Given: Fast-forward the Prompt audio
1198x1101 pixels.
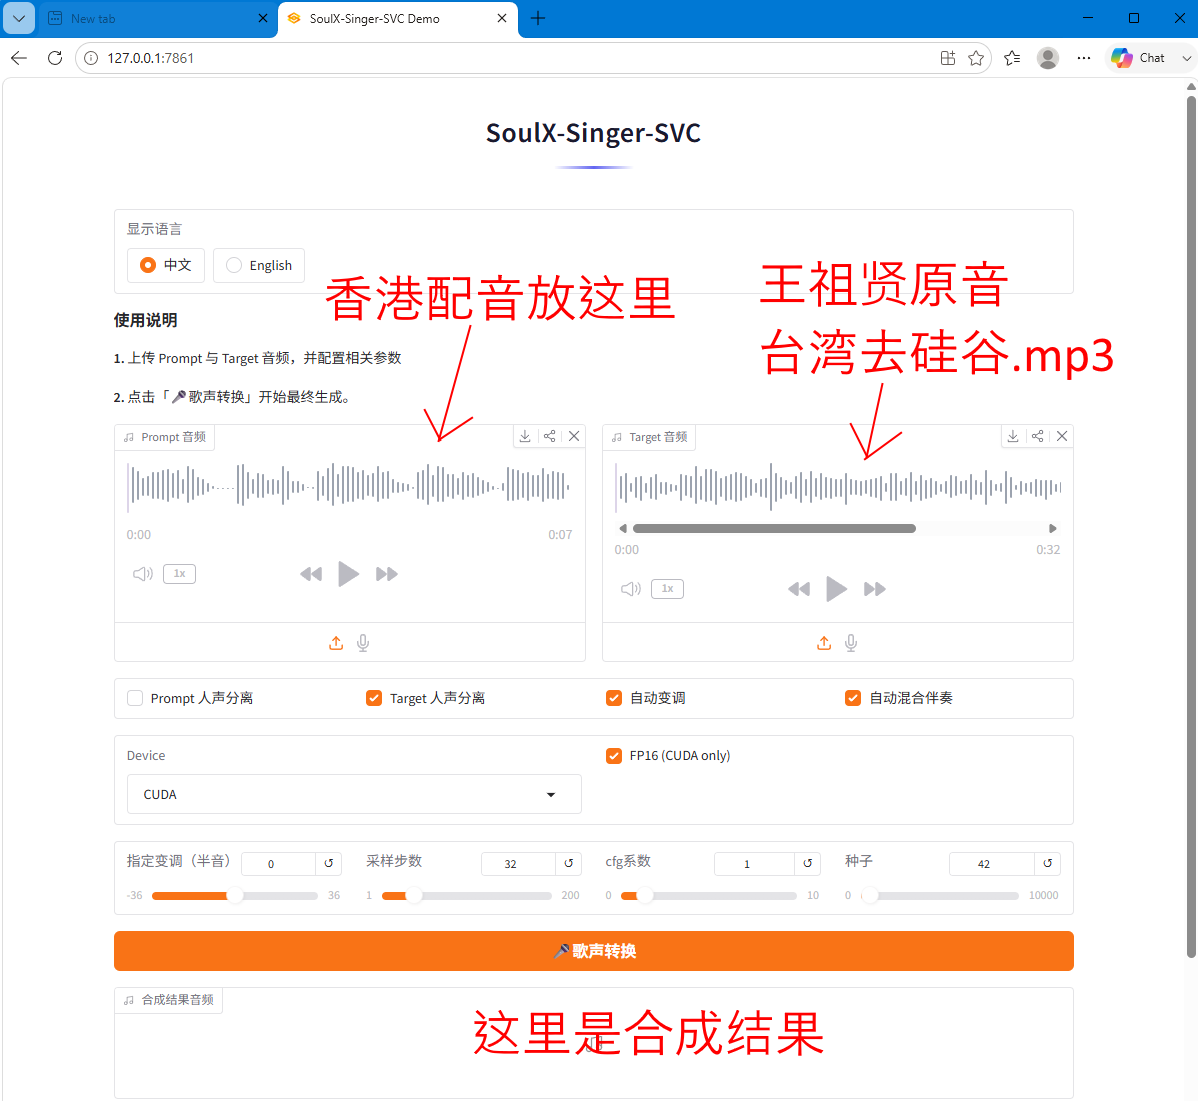Looking at the screenshot, I should (387, 574).
